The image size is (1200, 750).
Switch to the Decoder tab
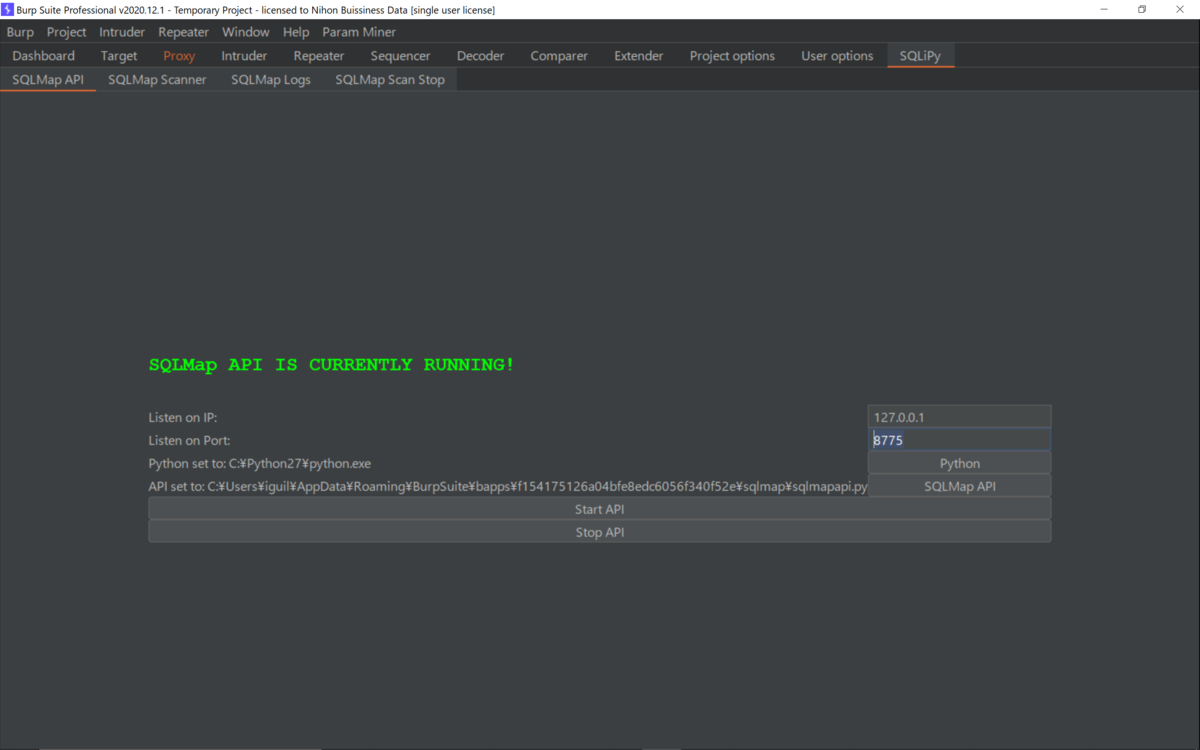pyautogui.click(x=481, y=56)
